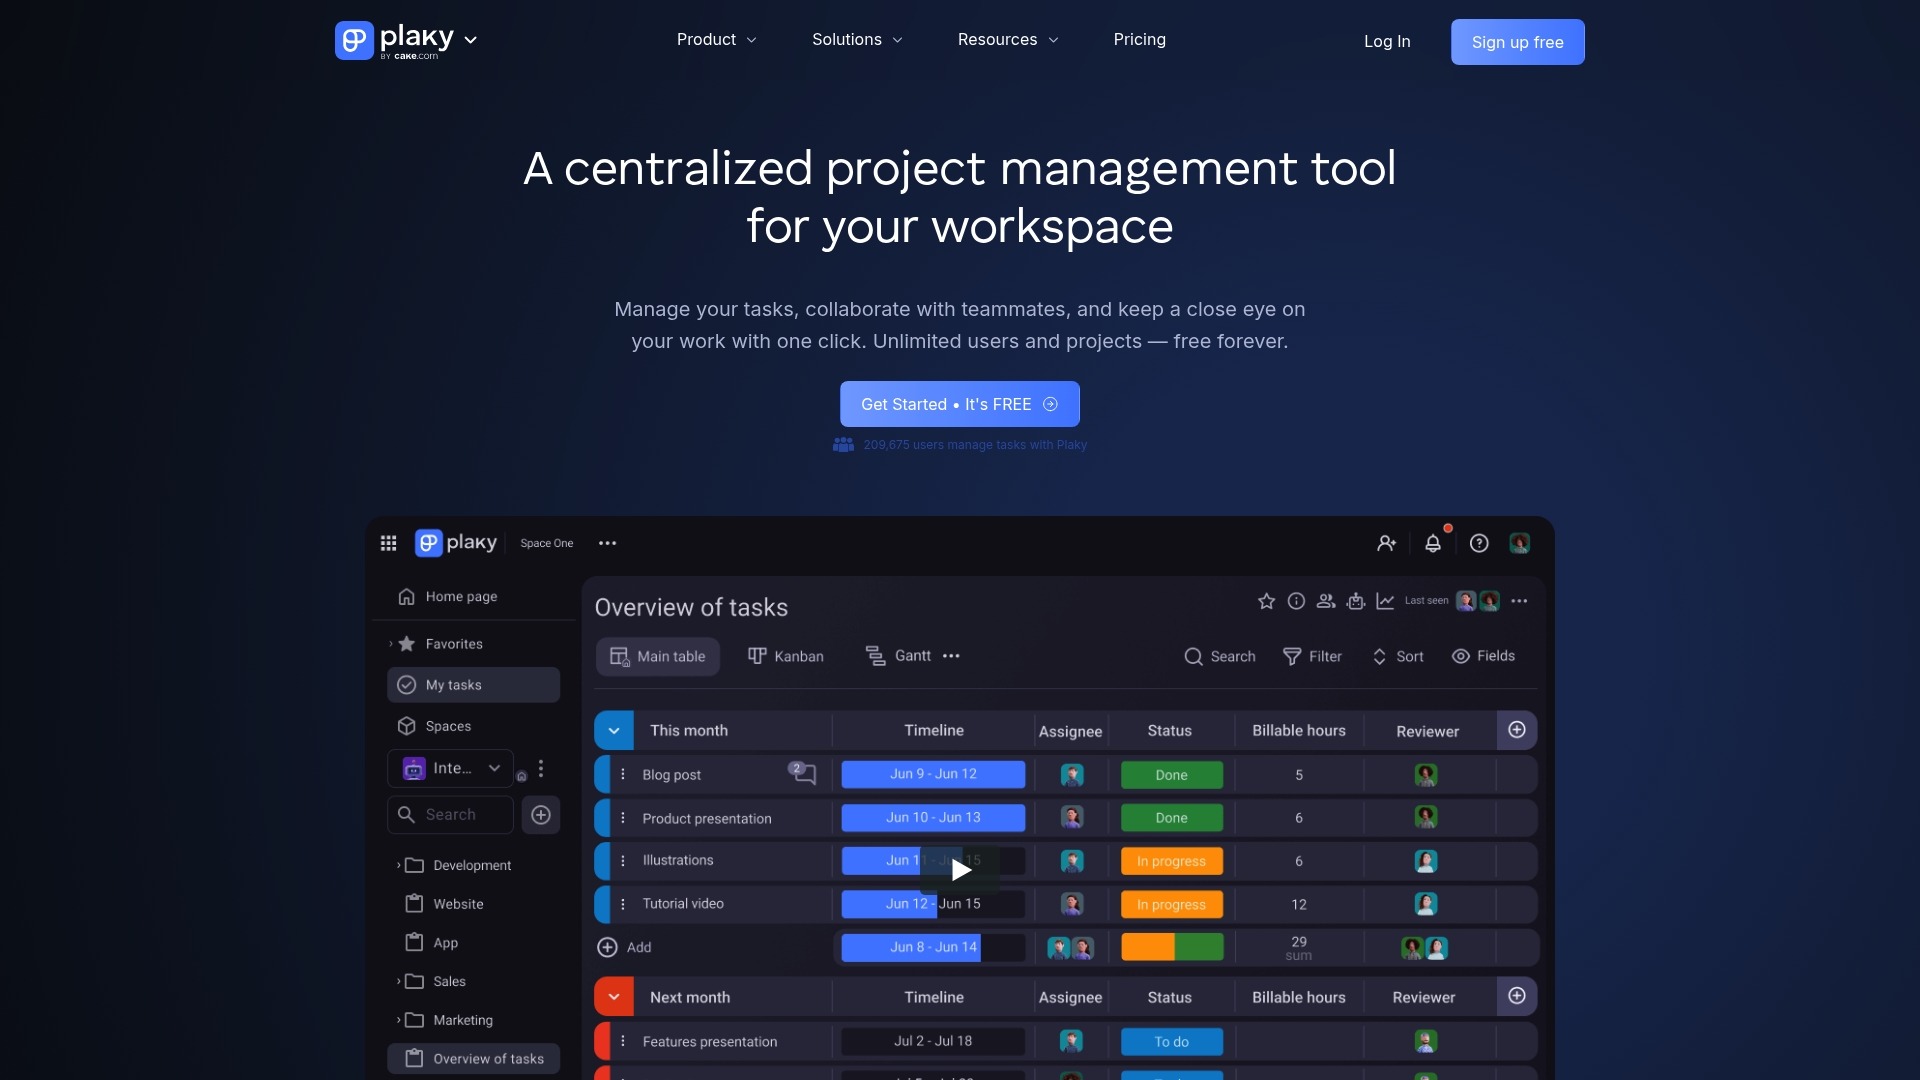The width and height of the screenshot is (1920, 1080).
Task: Expand the Sales folder
Action: [398, 981]
